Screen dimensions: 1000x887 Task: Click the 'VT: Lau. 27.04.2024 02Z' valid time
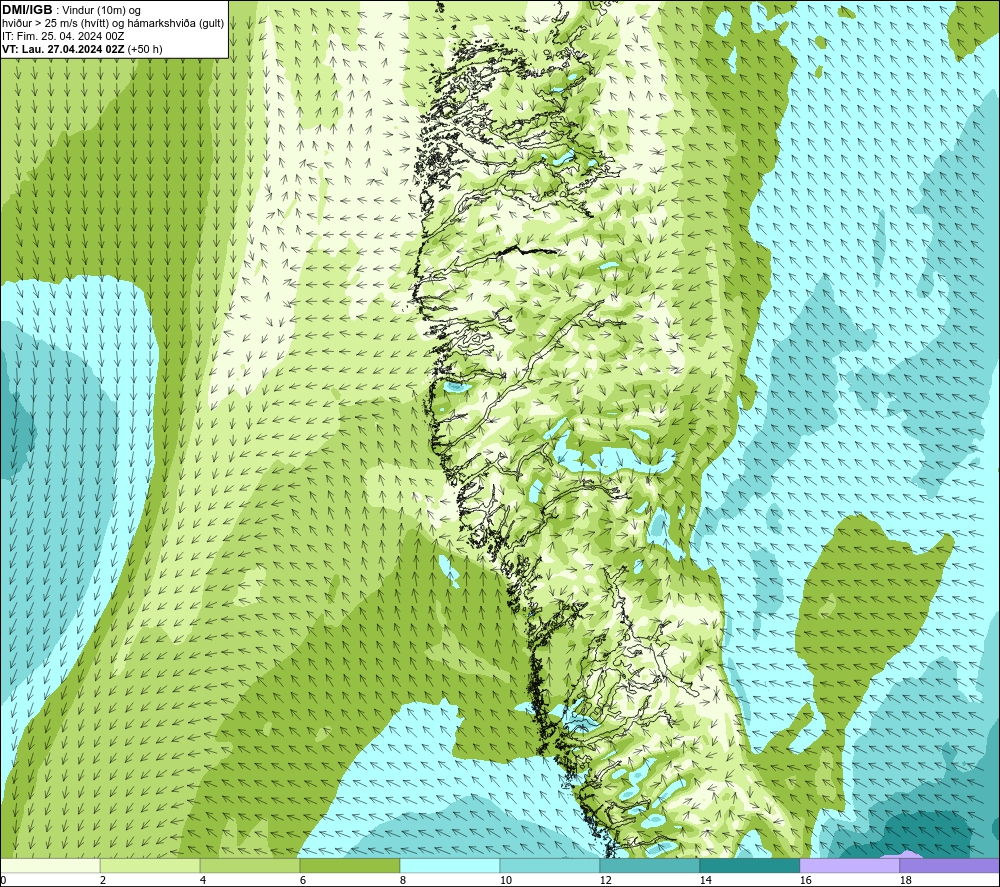click(x=64, y=49)
